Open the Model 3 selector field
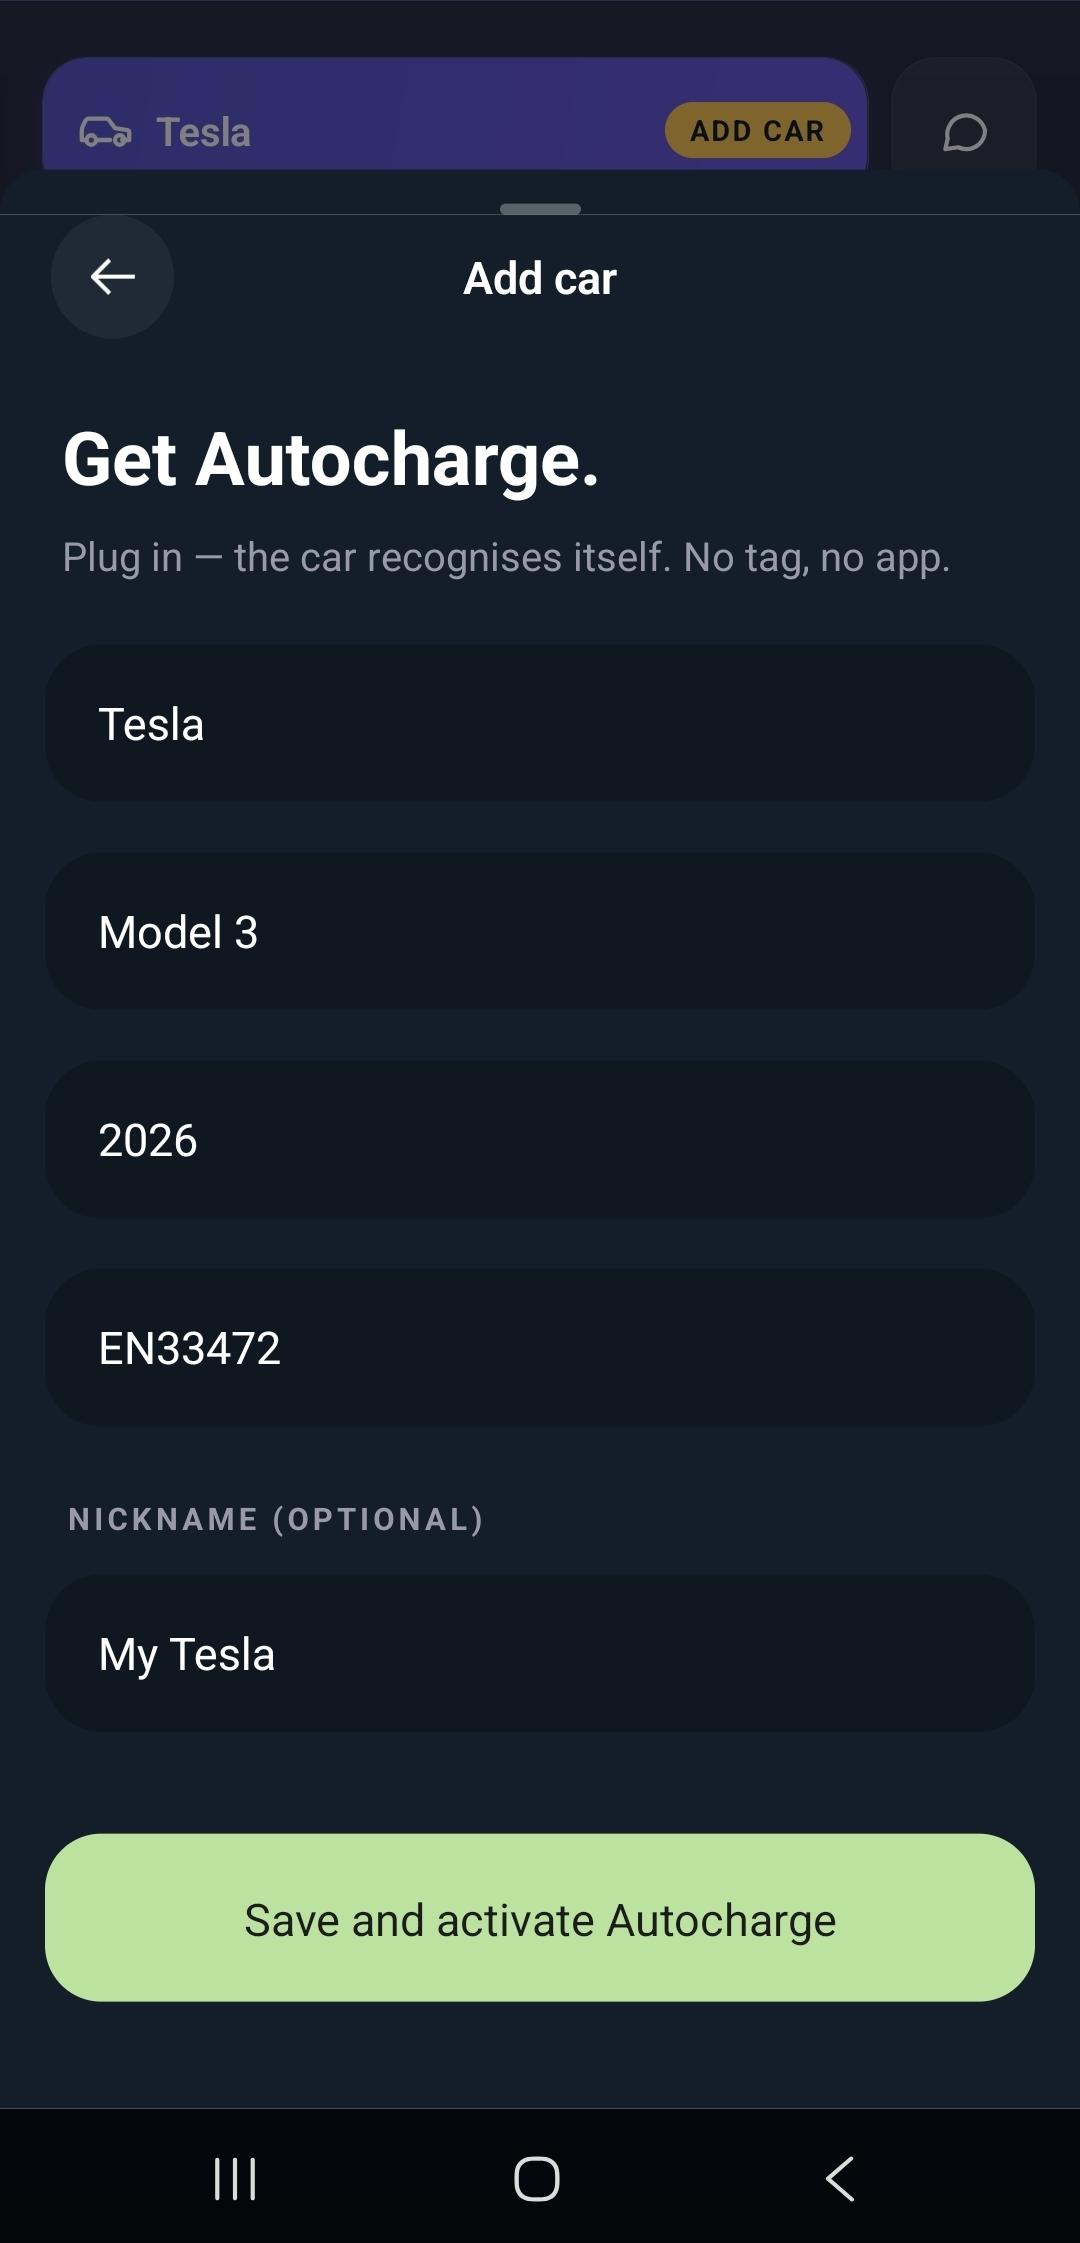The width and height of the screenshot is (1080, 2243). click(x=540, y=931)
